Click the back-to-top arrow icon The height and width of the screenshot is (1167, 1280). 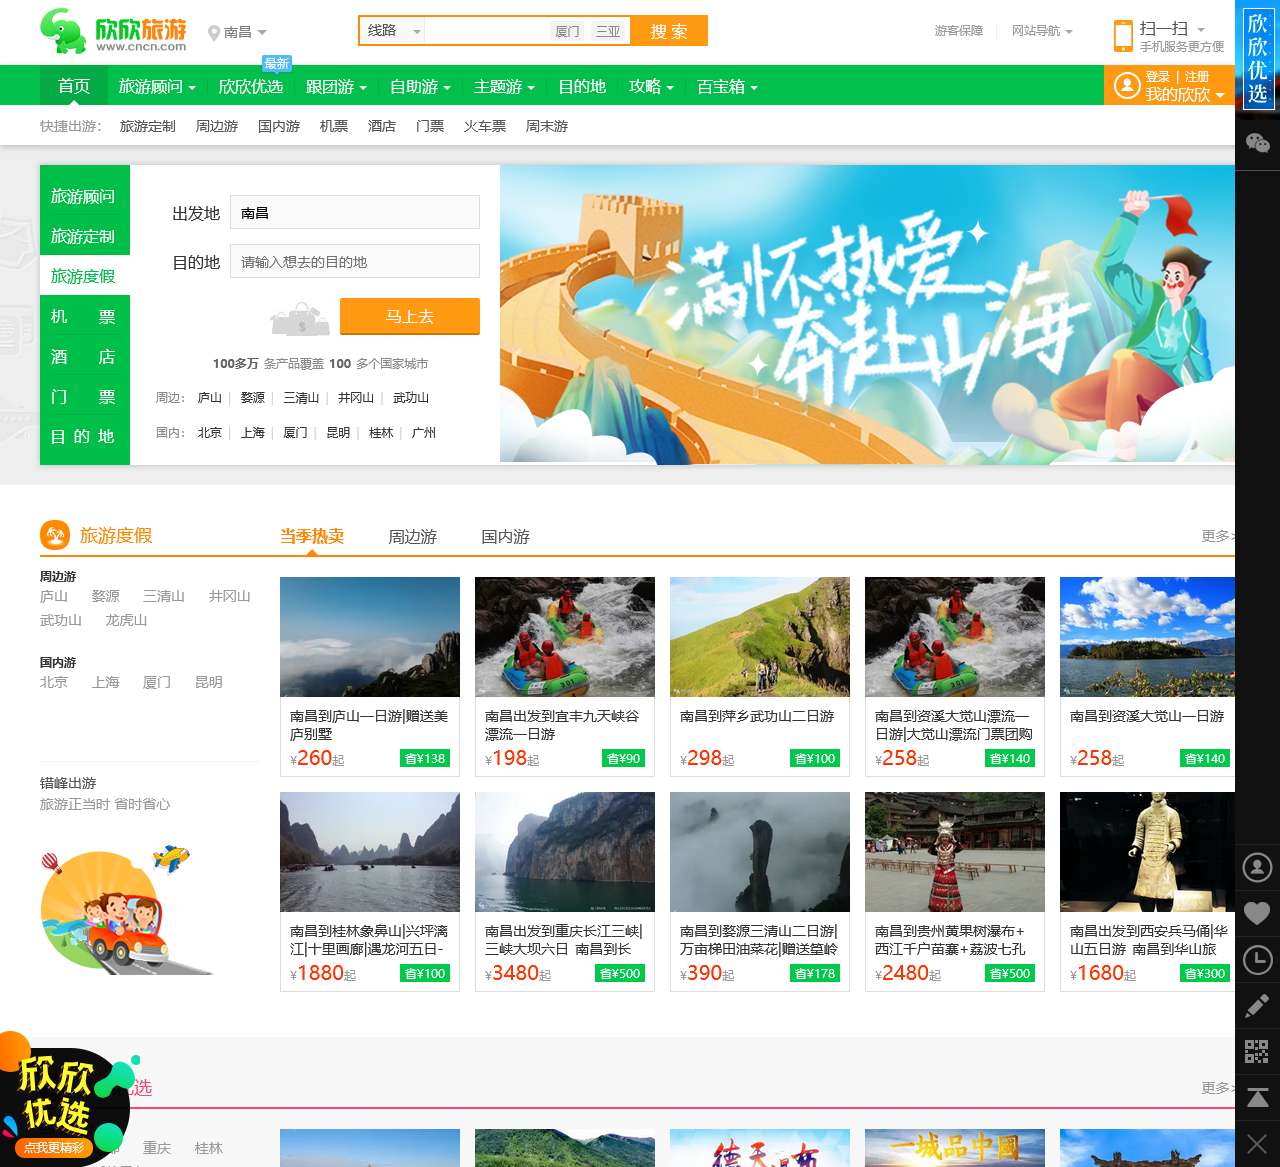tap(1257, 1097)
